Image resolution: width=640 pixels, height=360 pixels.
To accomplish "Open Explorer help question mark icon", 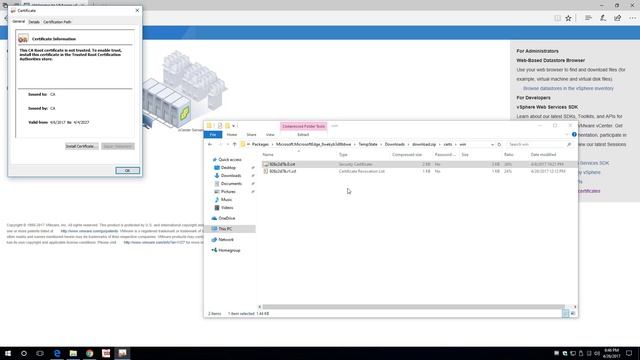I will point(574,134).
